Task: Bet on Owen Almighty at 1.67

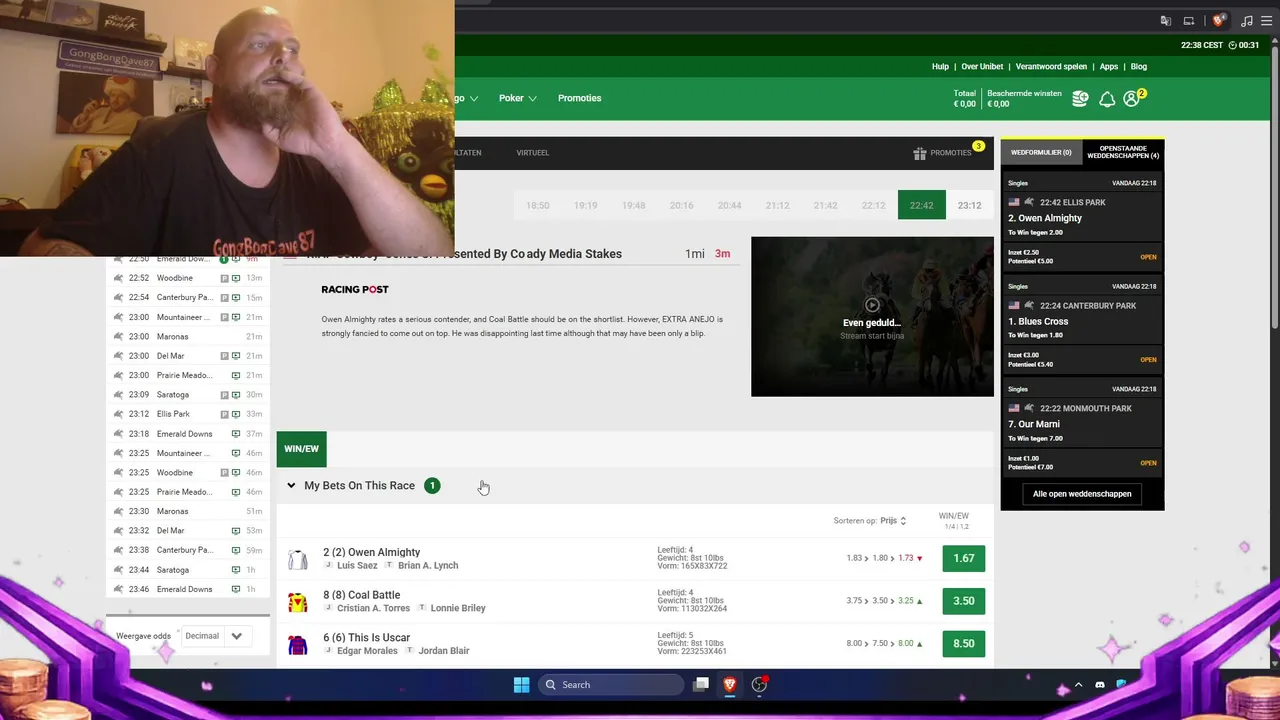Action: tap(963, 558)
